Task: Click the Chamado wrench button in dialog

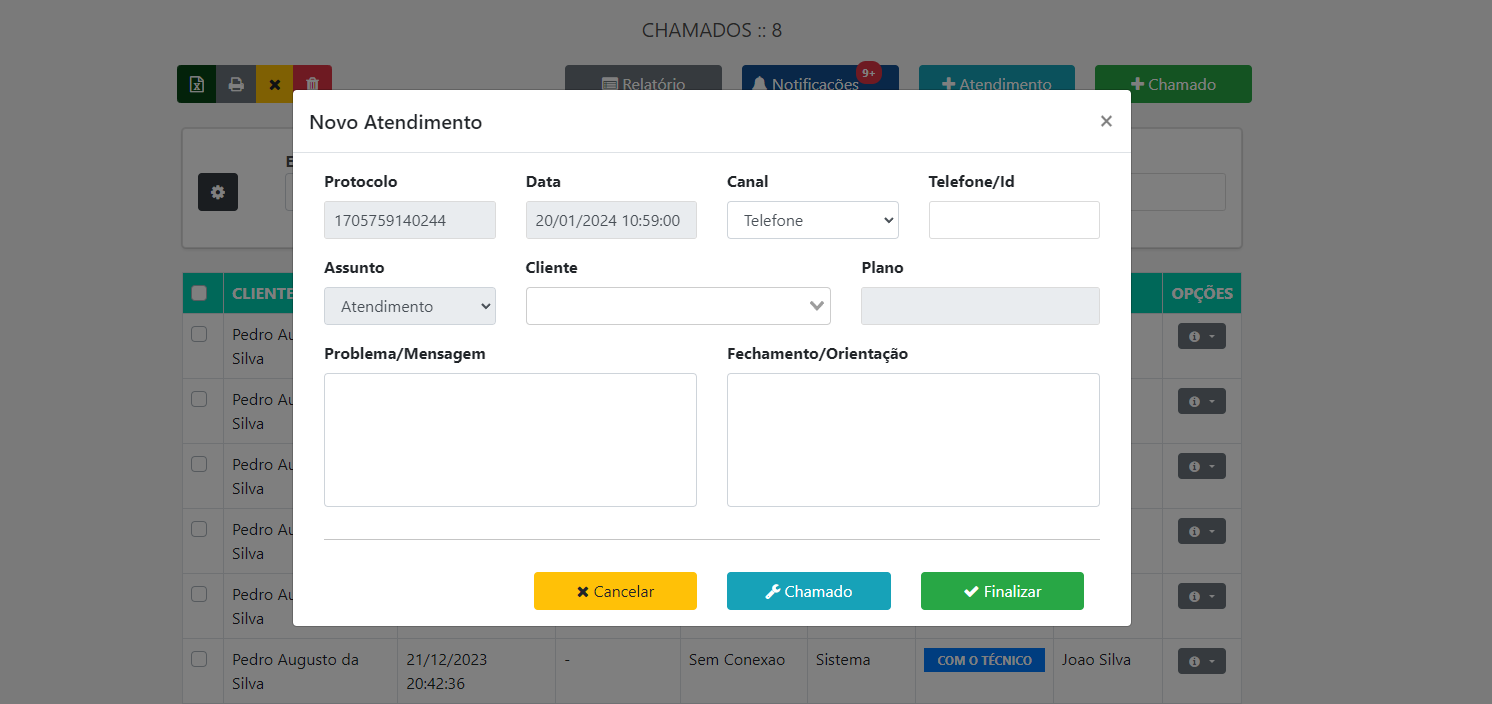Action: (808, 591)
